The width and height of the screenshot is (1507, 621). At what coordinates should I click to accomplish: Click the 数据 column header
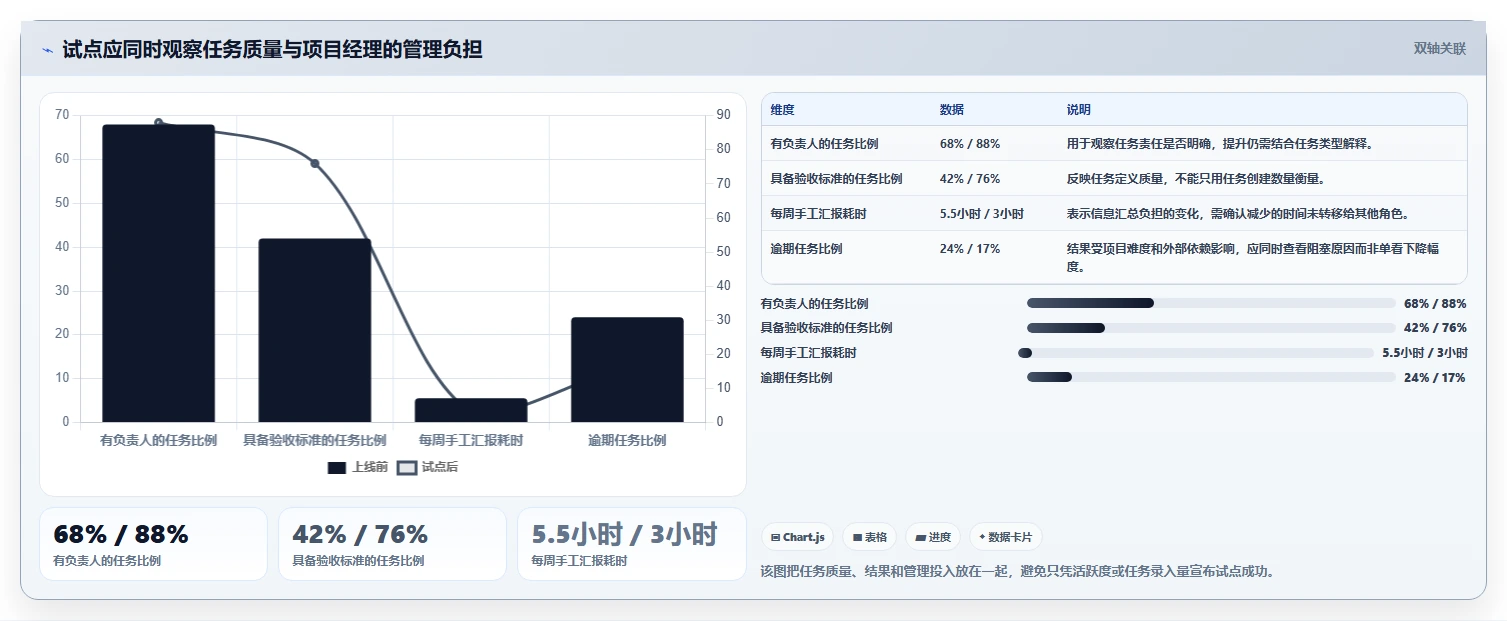(952, 110)
